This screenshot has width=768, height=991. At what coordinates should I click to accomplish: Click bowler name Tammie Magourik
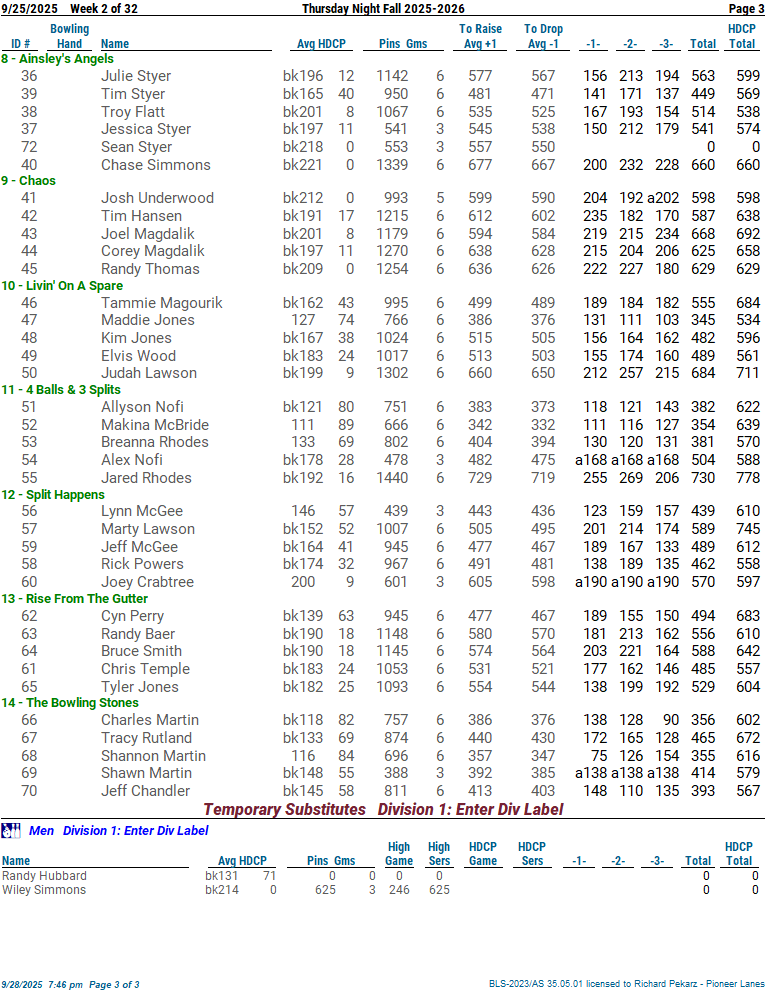[162, 303]
